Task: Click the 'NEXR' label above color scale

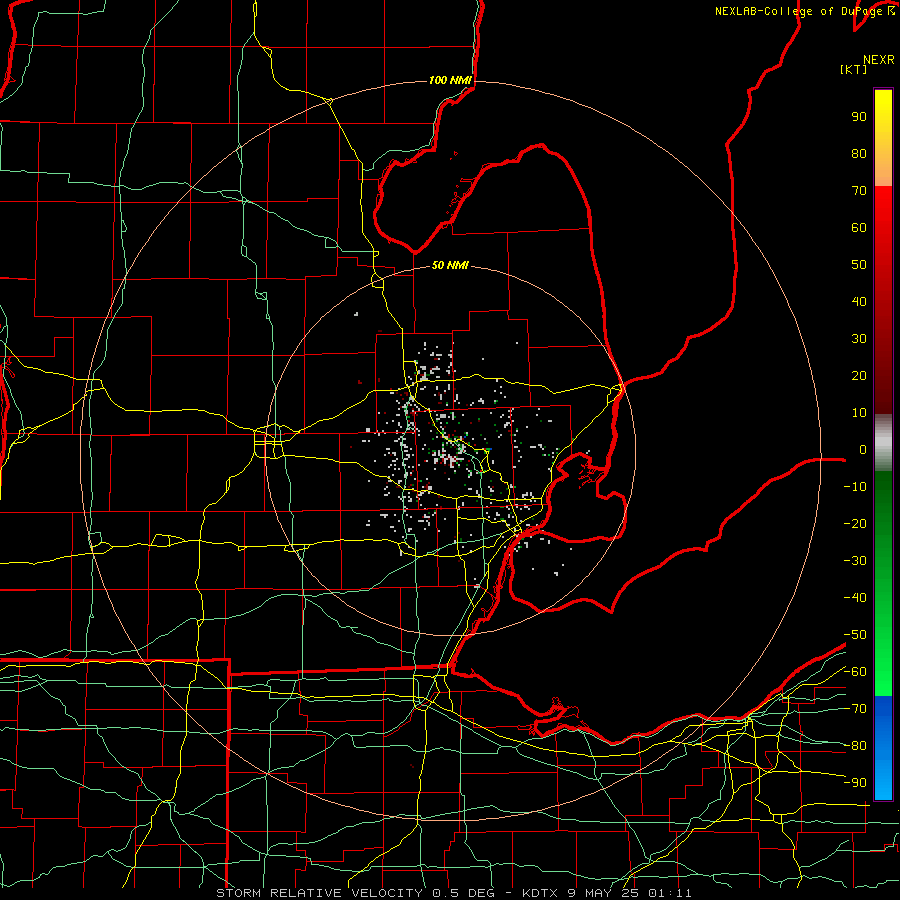Action: [878, 60]
